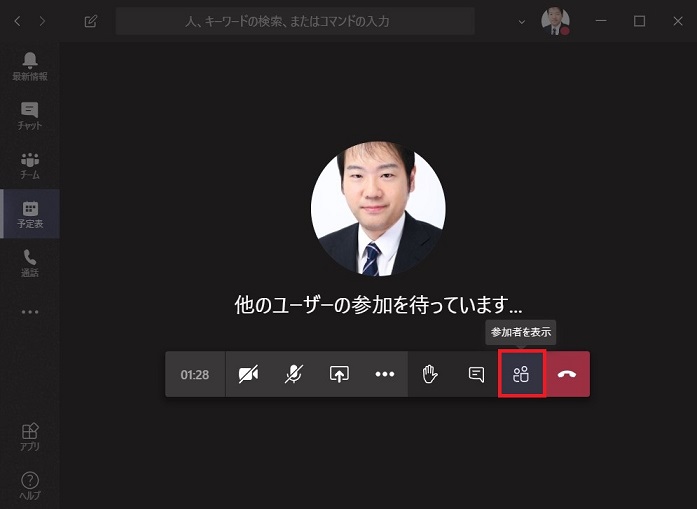Go back with the back arrow
Image resolution: width=697 pixels, height=509 pixels.
pyautogui.click(x=17, y=21)
